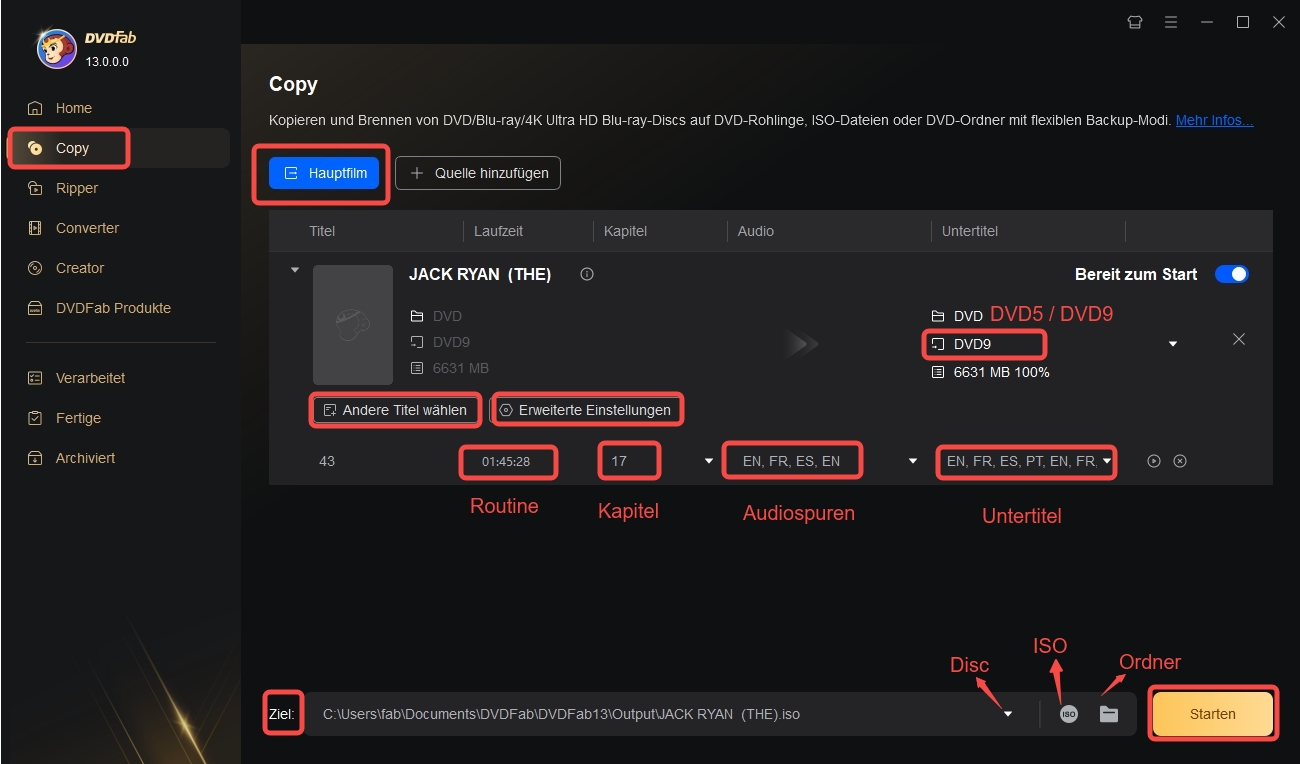This screenshot has width=1300, height=764.
Task: Click the runtime 01:45:28 cell
Action: click(506, 462)
